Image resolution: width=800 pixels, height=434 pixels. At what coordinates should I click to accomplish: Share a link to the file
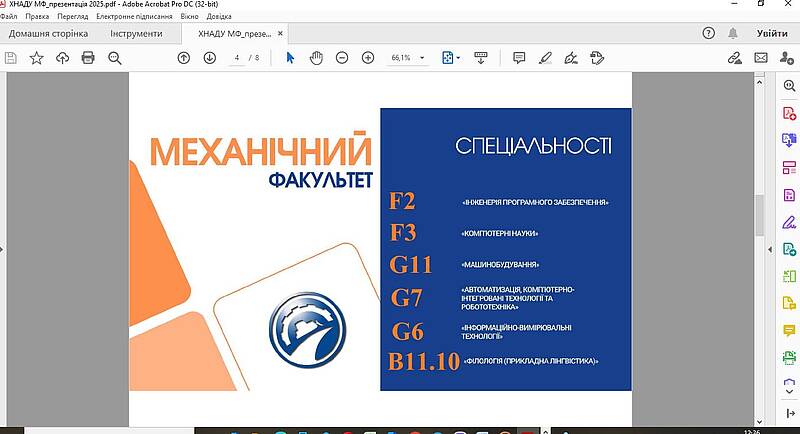tap(735, 58)
